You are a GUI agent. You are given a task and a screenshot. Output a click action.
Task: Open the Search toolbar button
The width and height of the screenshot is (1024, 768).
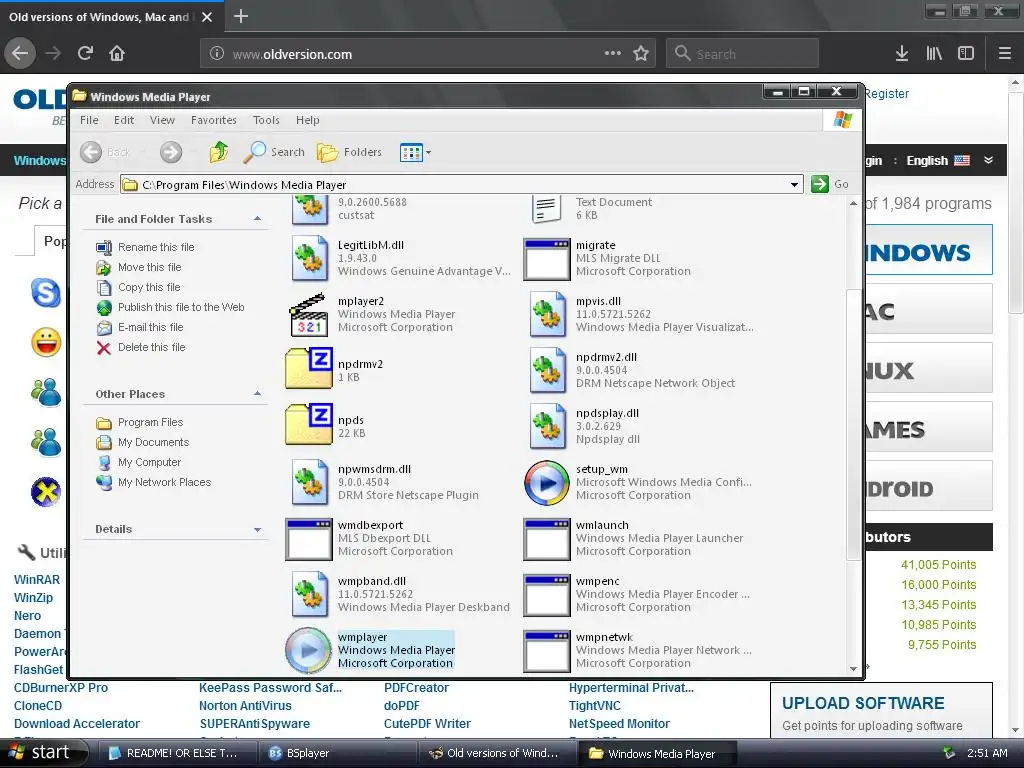(274, 152)
